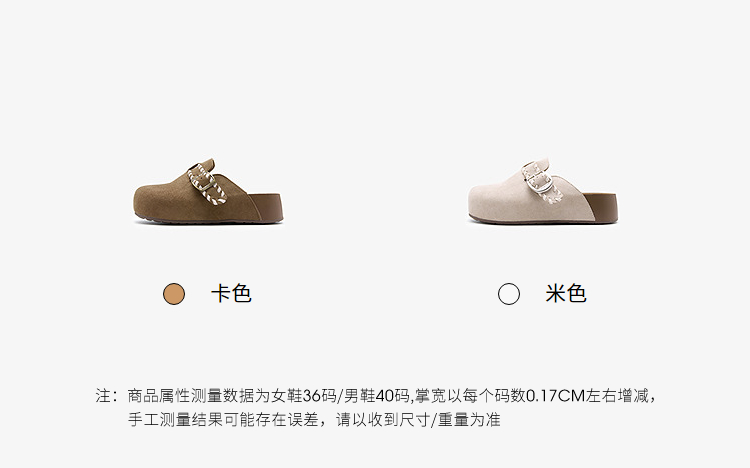Click the 左右增减 text at line end
Screen dimensions: 750x468
click(617, 396)
